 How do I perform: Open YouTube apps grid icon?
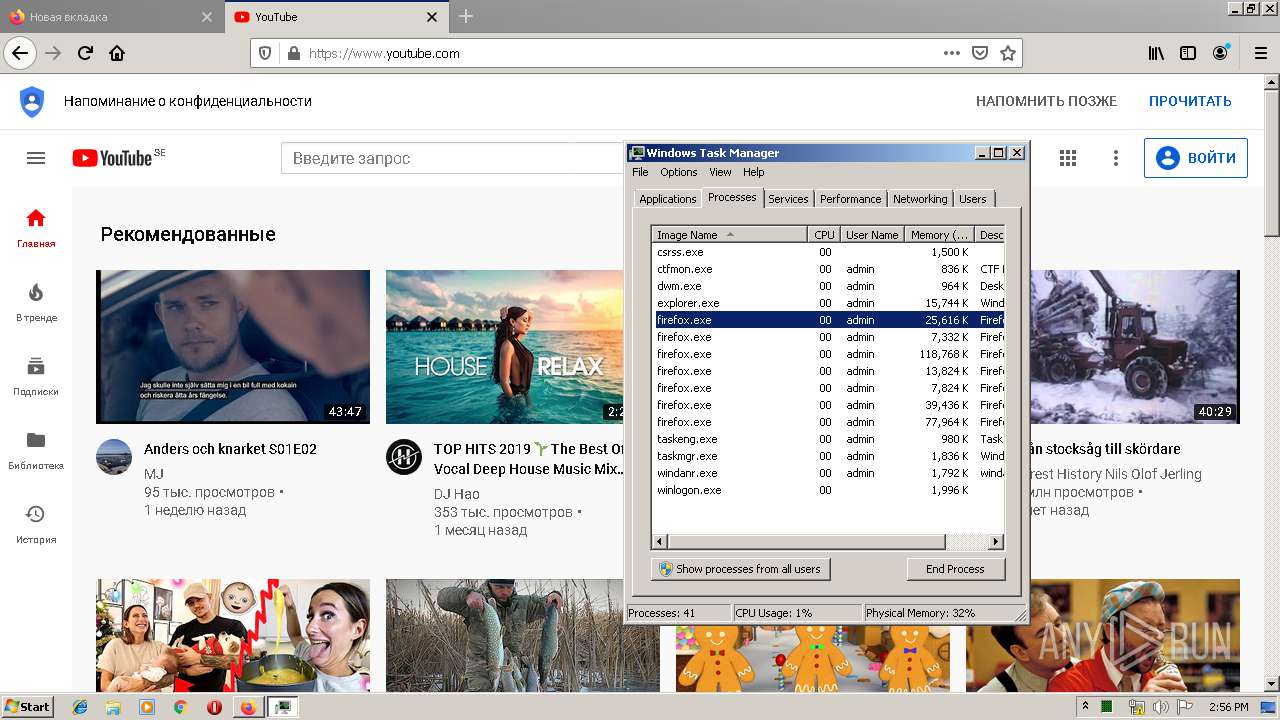point(1068,158)
